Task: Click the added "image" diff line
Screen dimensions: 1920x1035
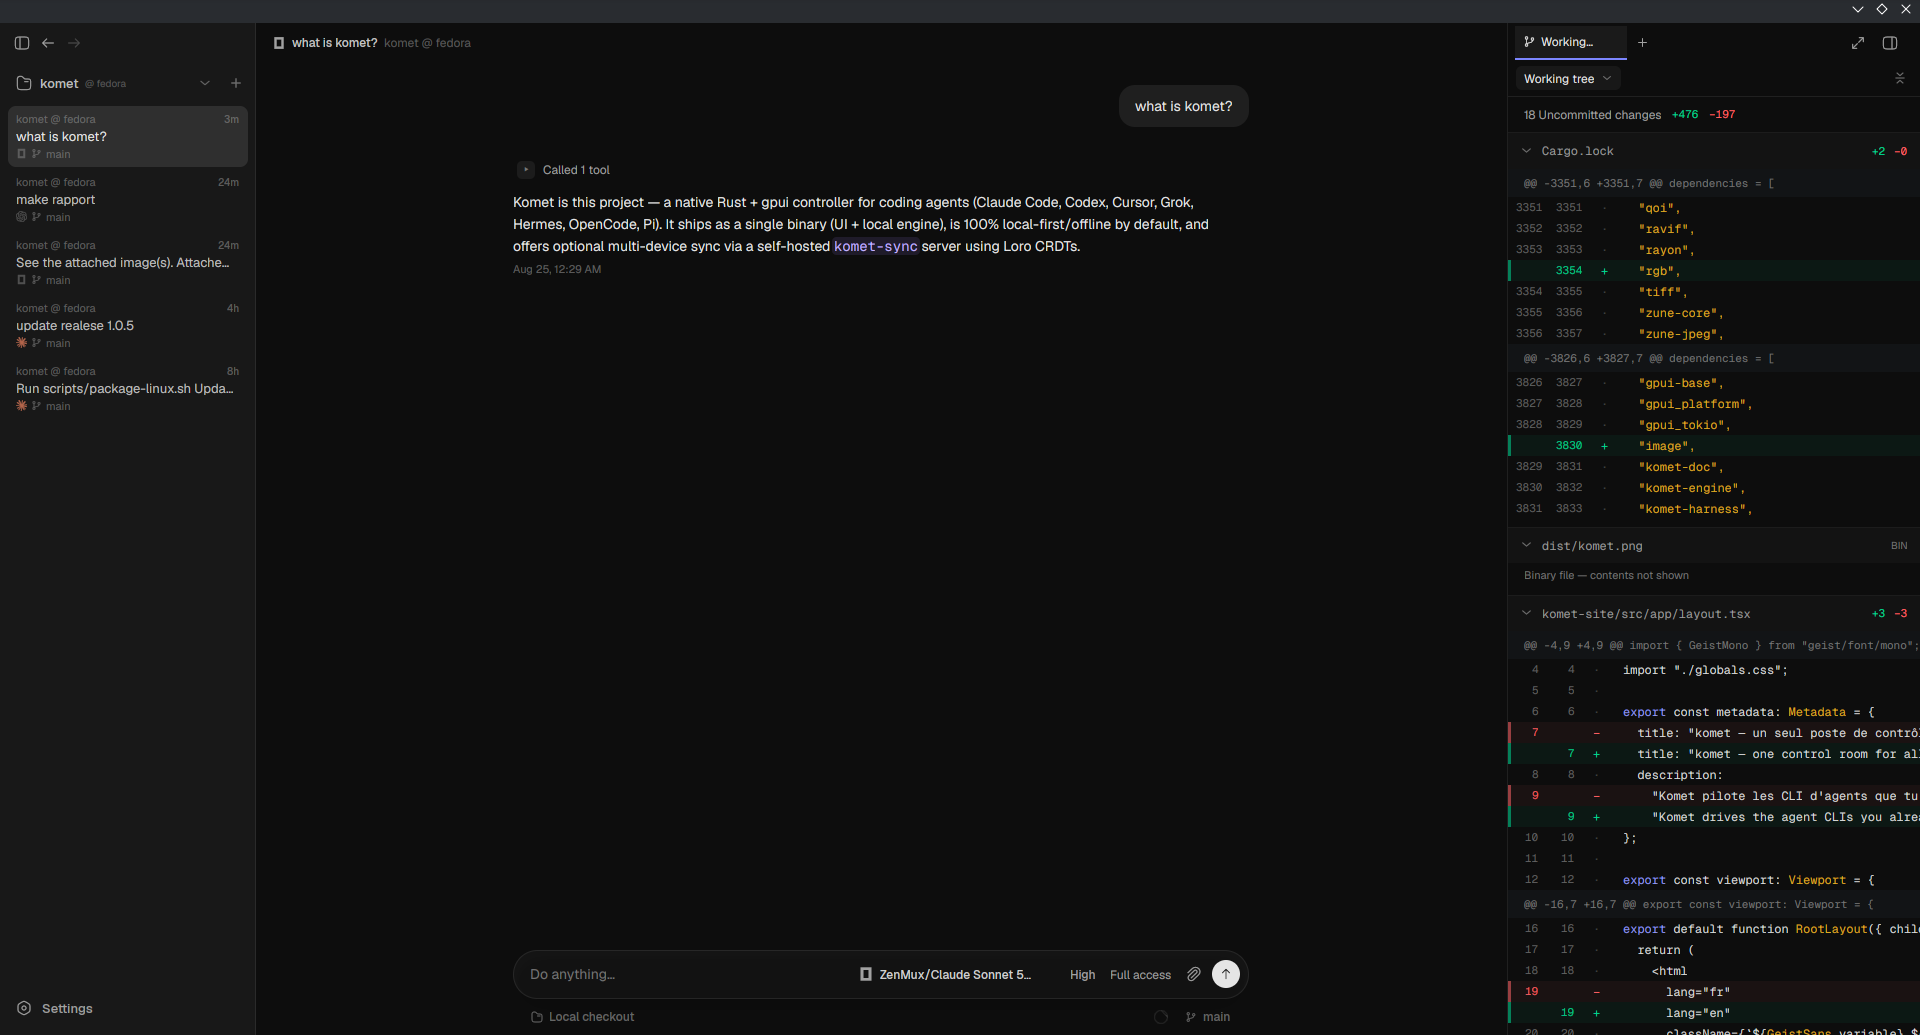Action: pos(1714,446)
